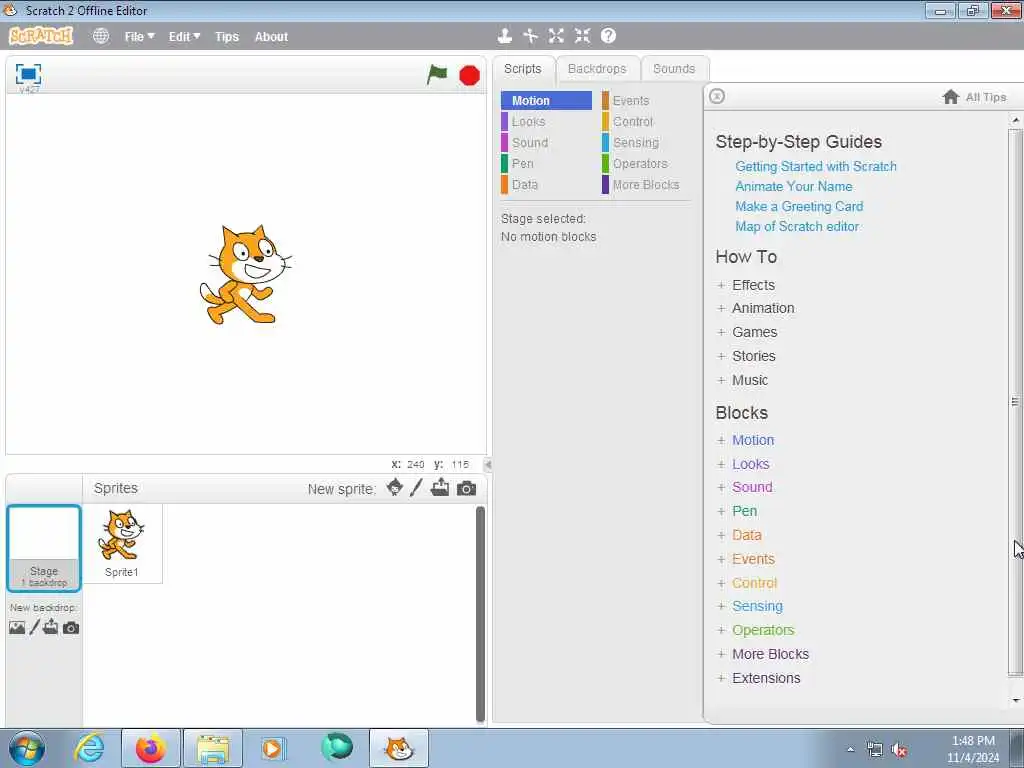Close the Tips panel with X icon

click(716, 97)
